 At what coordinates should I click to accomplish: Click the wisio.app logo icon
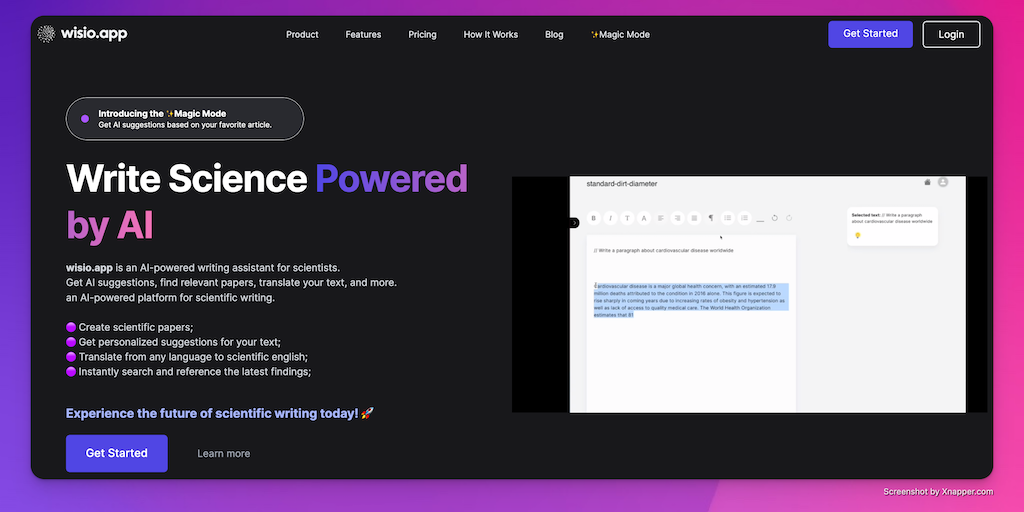tap(46, 34)
